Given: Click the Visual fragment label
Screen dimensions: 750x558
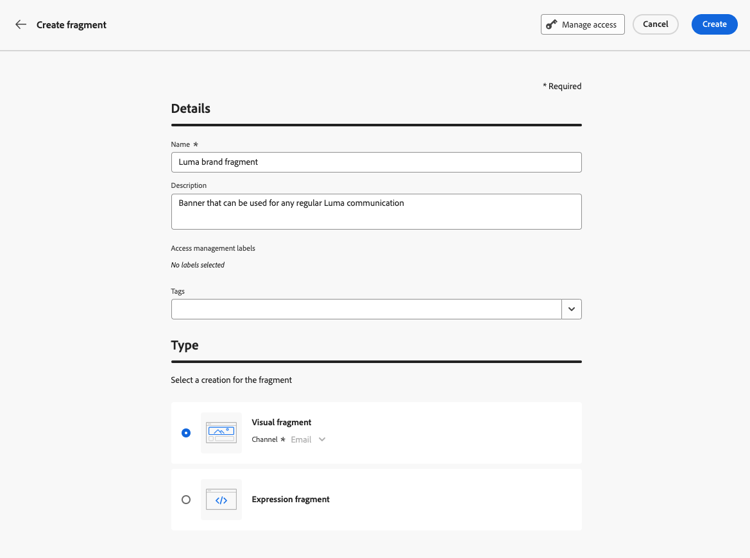Looking at the screenshot, I should (281, 422).
